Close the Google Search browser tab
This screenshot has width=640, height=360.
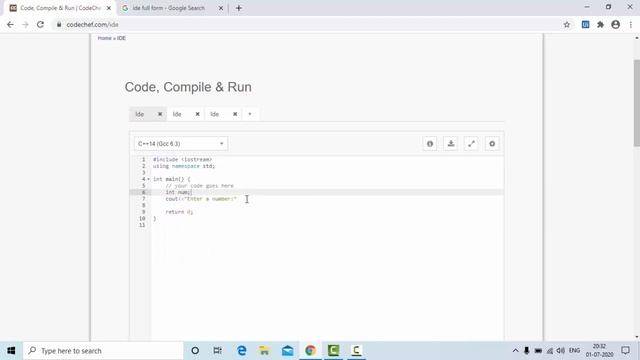221,8
